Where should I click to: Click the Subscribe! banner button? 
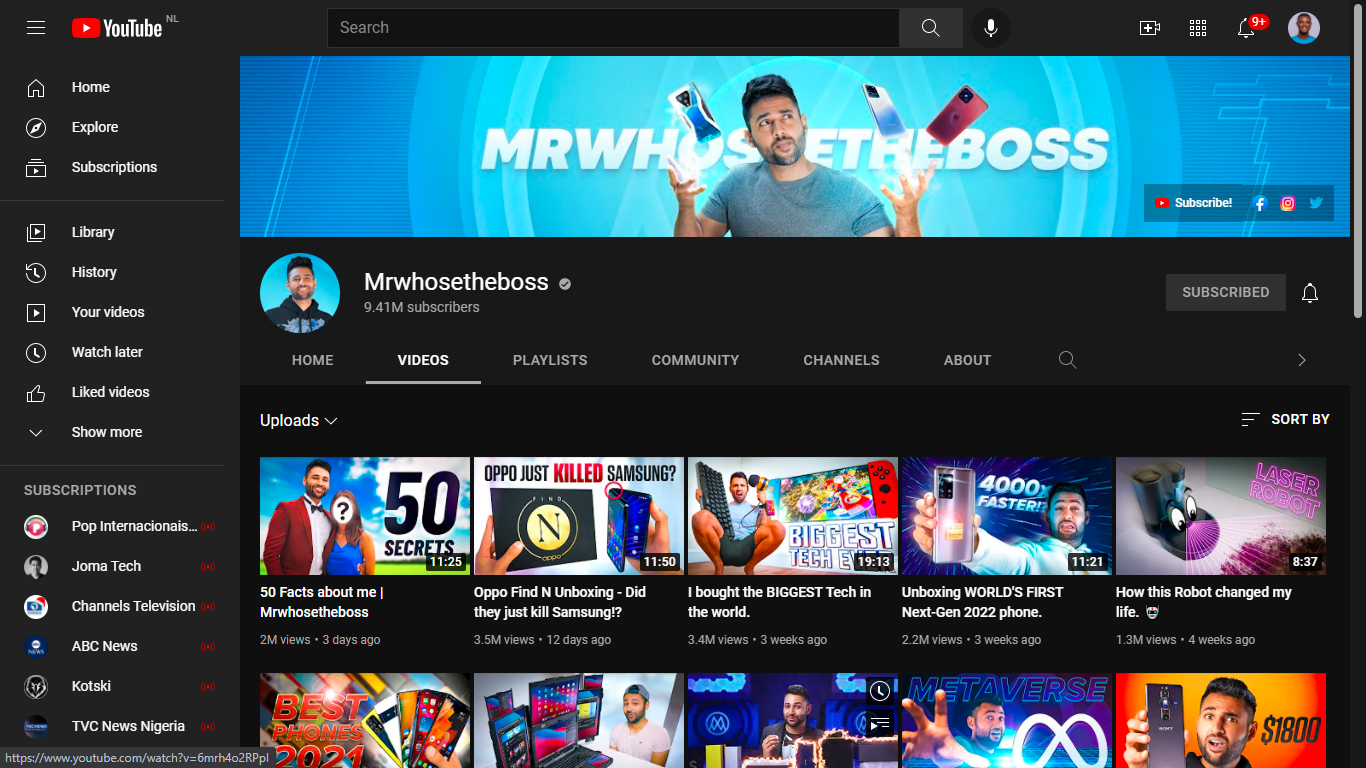point(1194,203)
